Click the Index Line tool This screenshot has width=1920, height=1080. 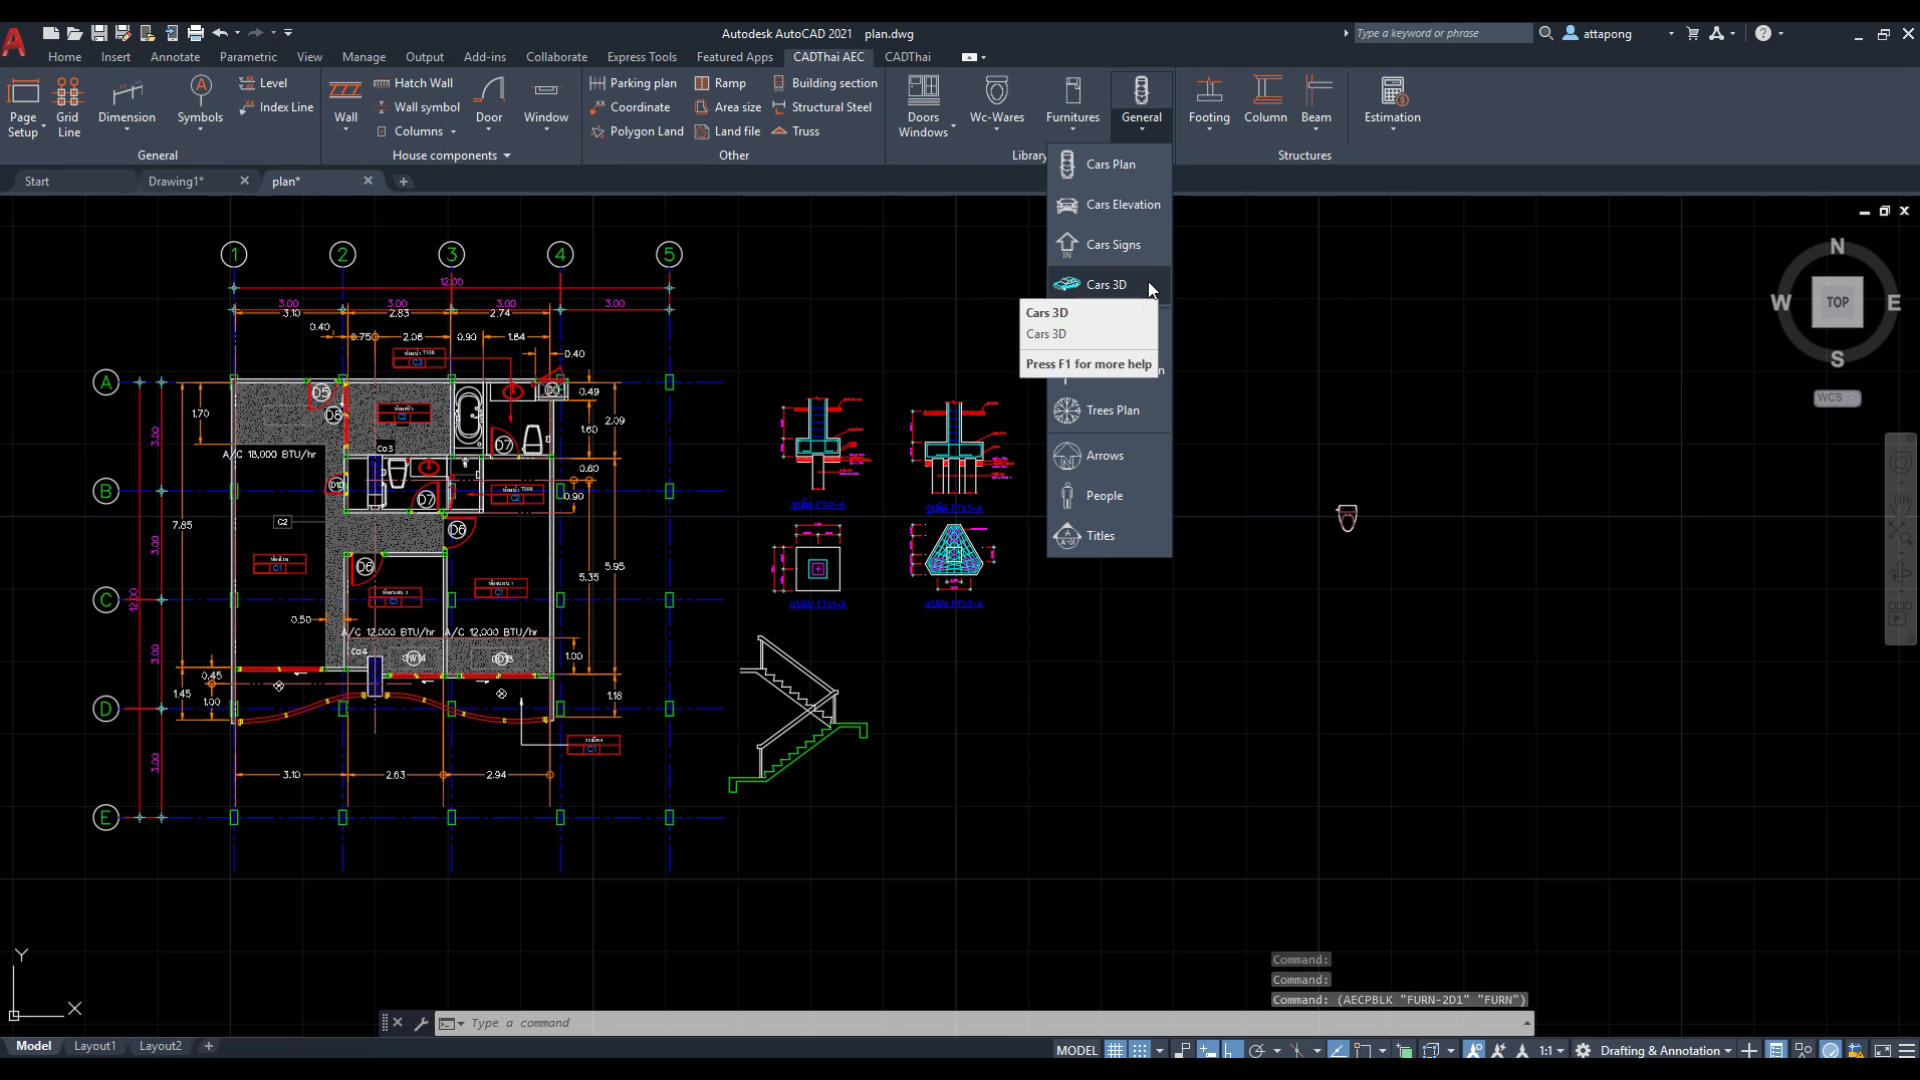pyautogui.click(x=276, y=107)
